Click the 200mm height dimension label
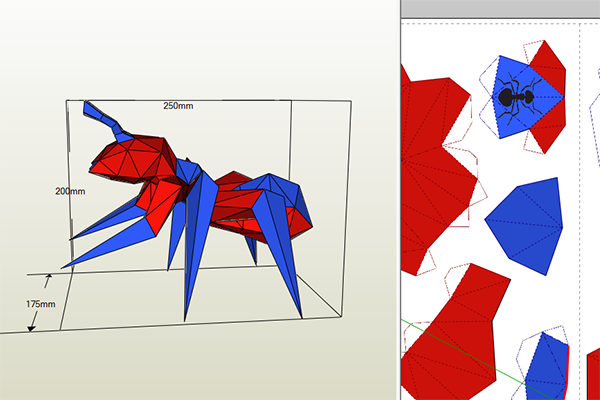Image resolution: width=600 pixels, height=400 pixels. [x=70, y=191]
